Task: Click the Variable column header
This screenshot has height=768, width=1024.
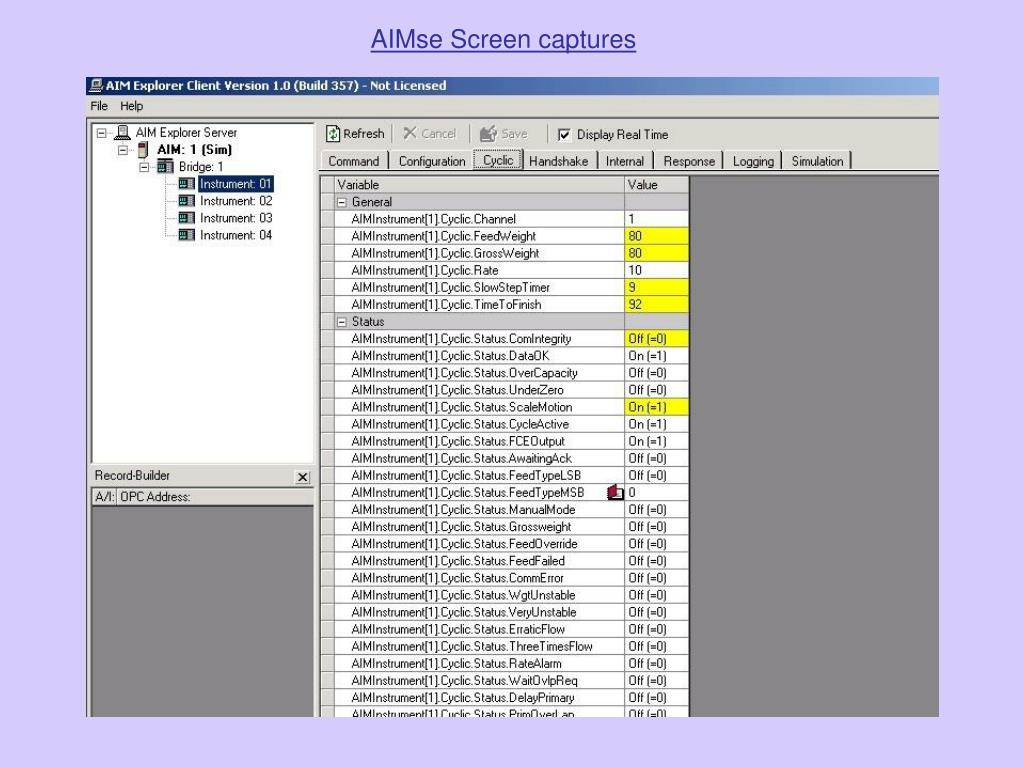Action: [479, 185]
